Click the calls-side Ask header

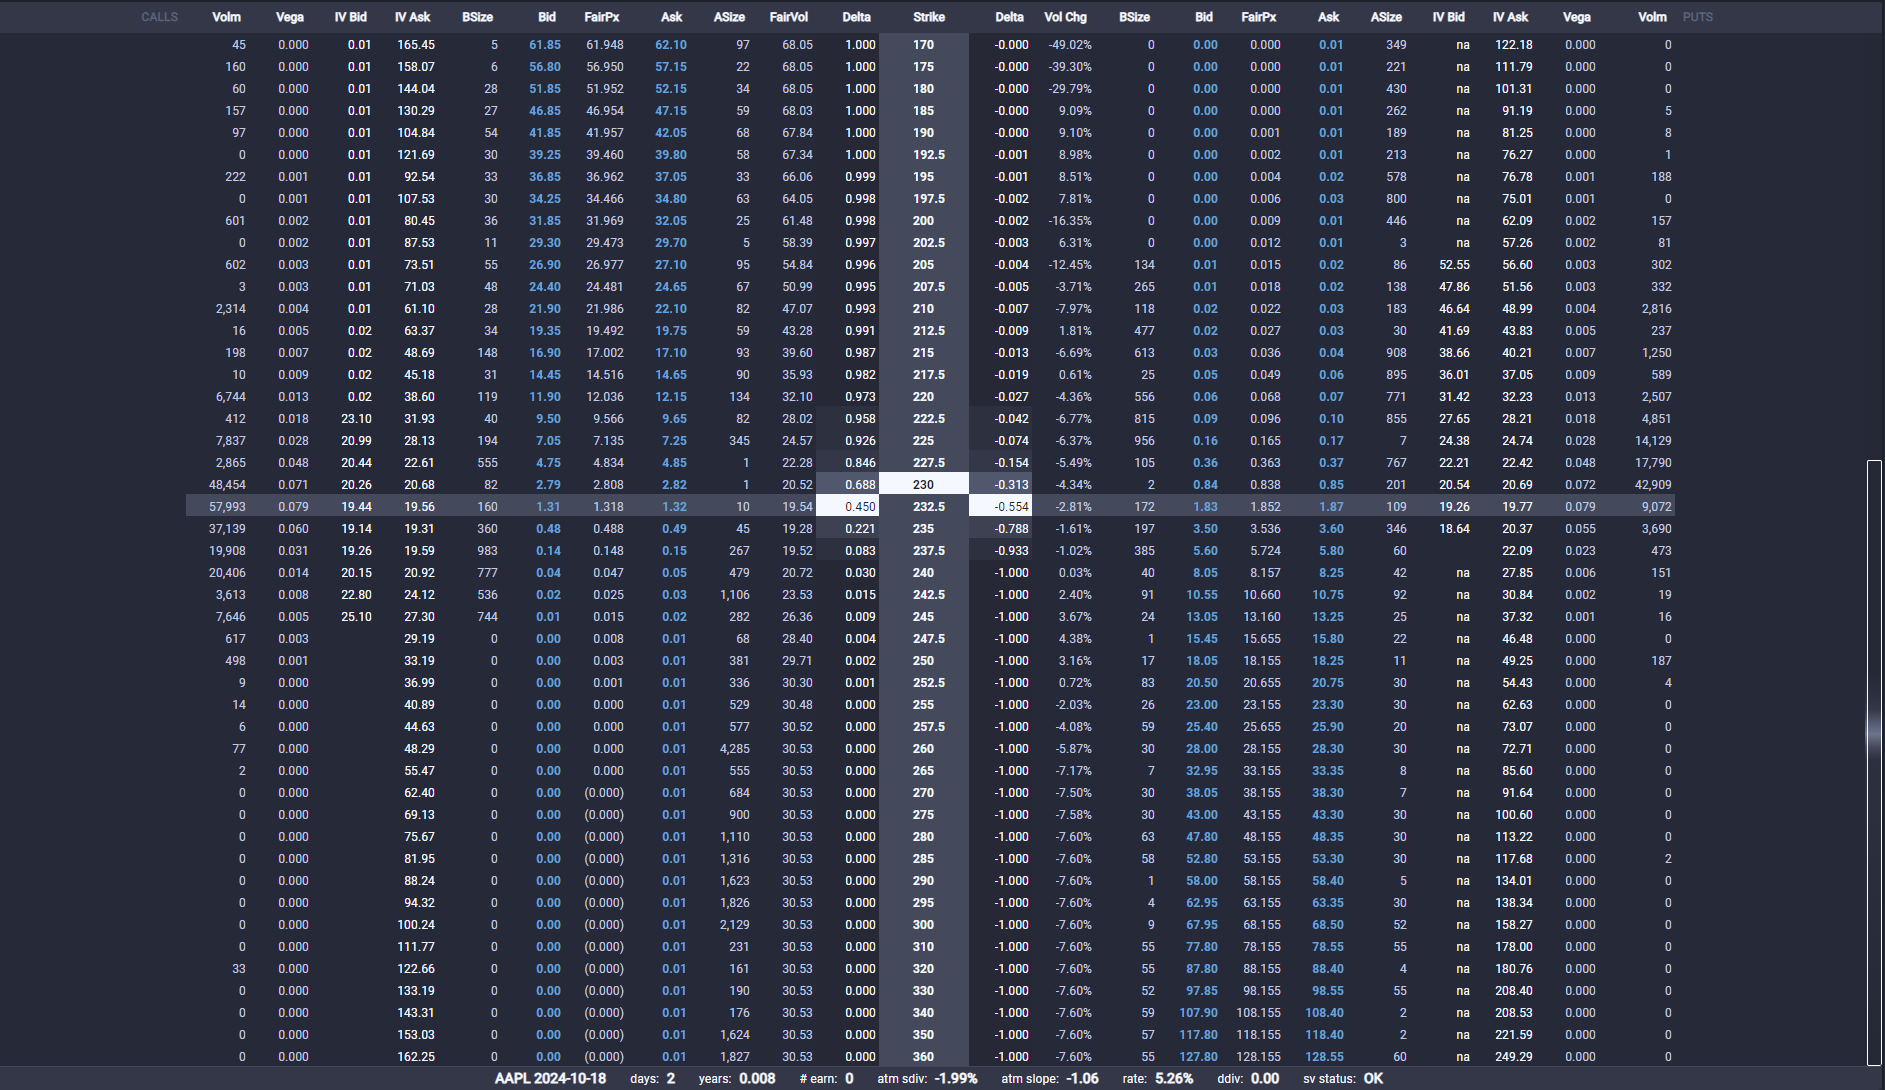[671, 17]
